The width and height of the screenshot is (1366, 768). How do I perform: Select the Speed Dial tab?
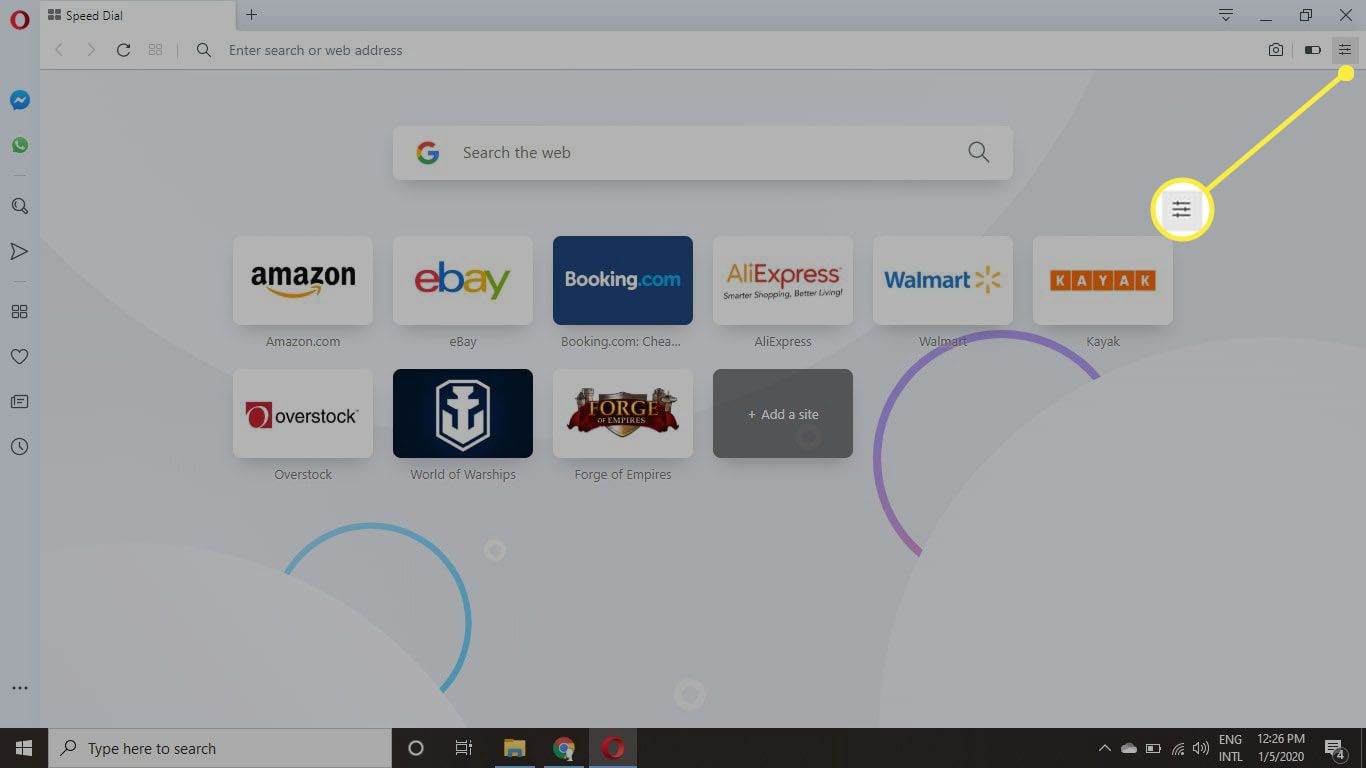[139, 15]
